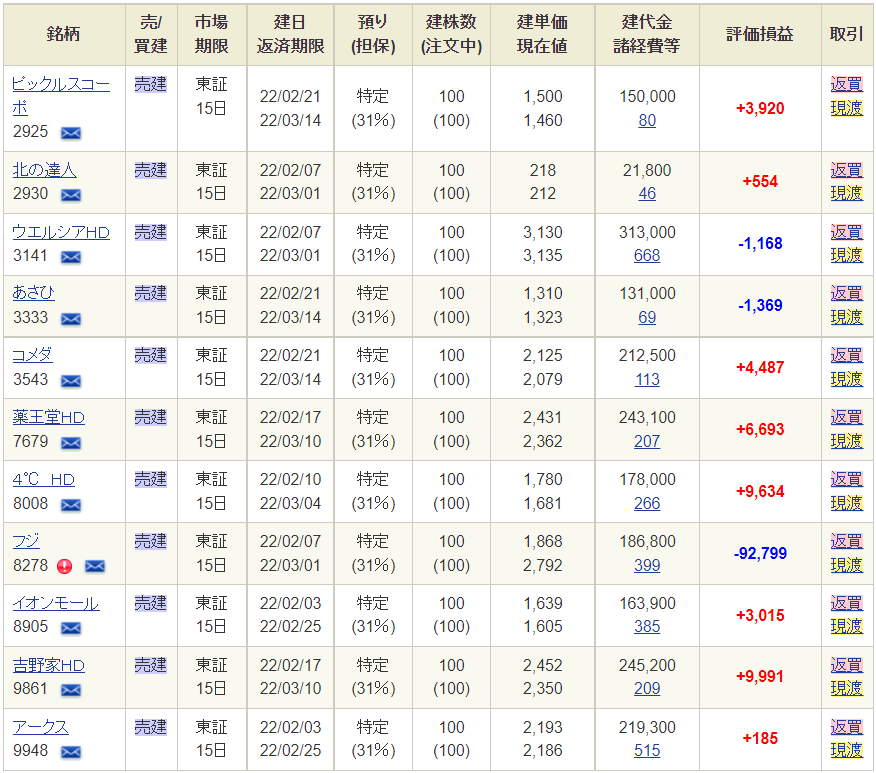
Task: Click 返買 for the フジ position
Action: pos(846,541)
